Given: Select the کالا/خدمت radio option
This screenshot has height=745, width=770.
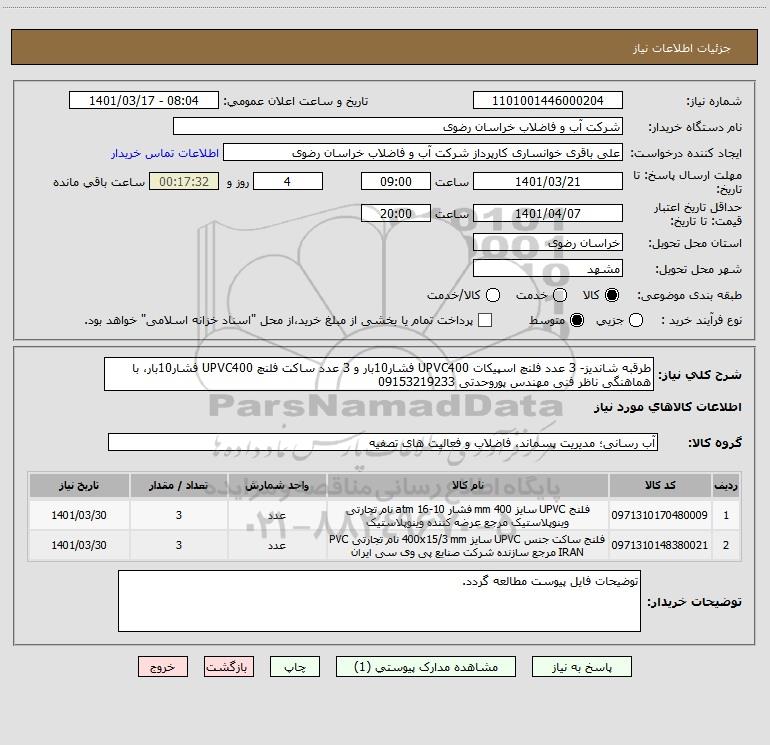Looking at the screenshot, I should (493, 295).
